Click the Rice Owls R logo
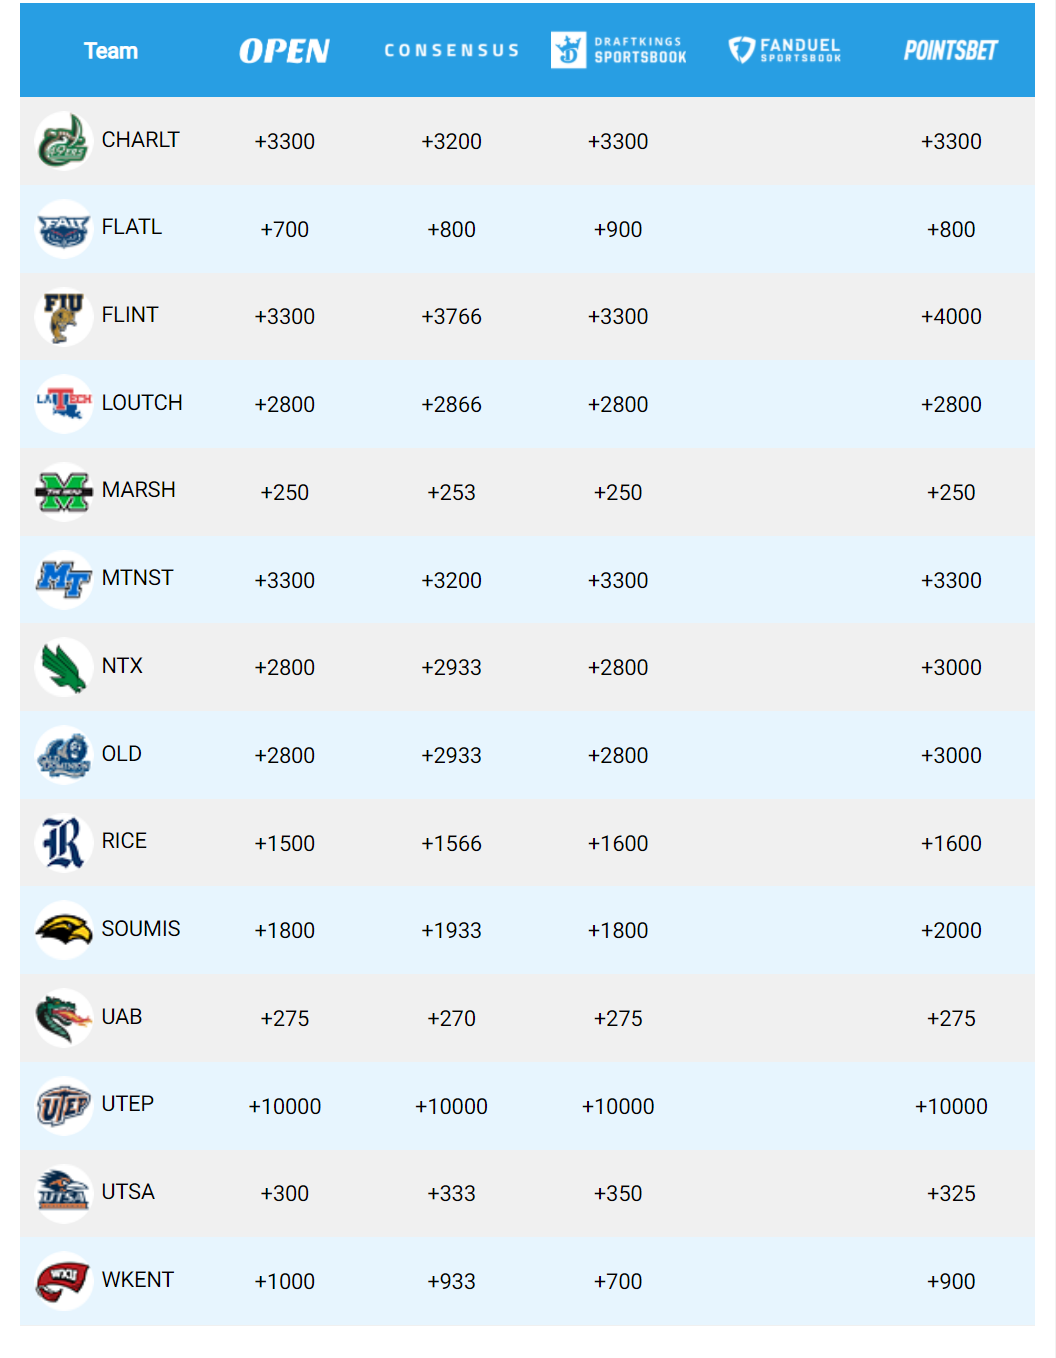 pyautogui.click(x=64, y=842)
